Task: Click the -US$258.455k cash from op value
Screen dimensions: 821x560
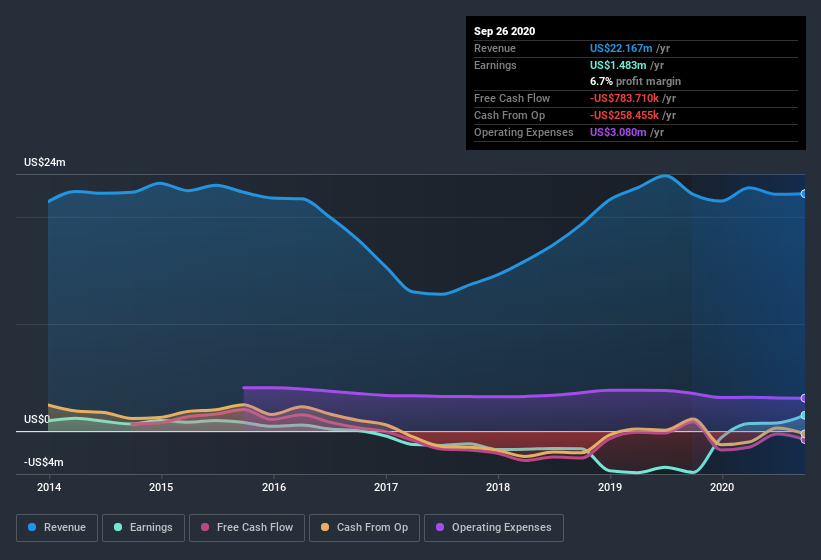Action: point(624,115)
